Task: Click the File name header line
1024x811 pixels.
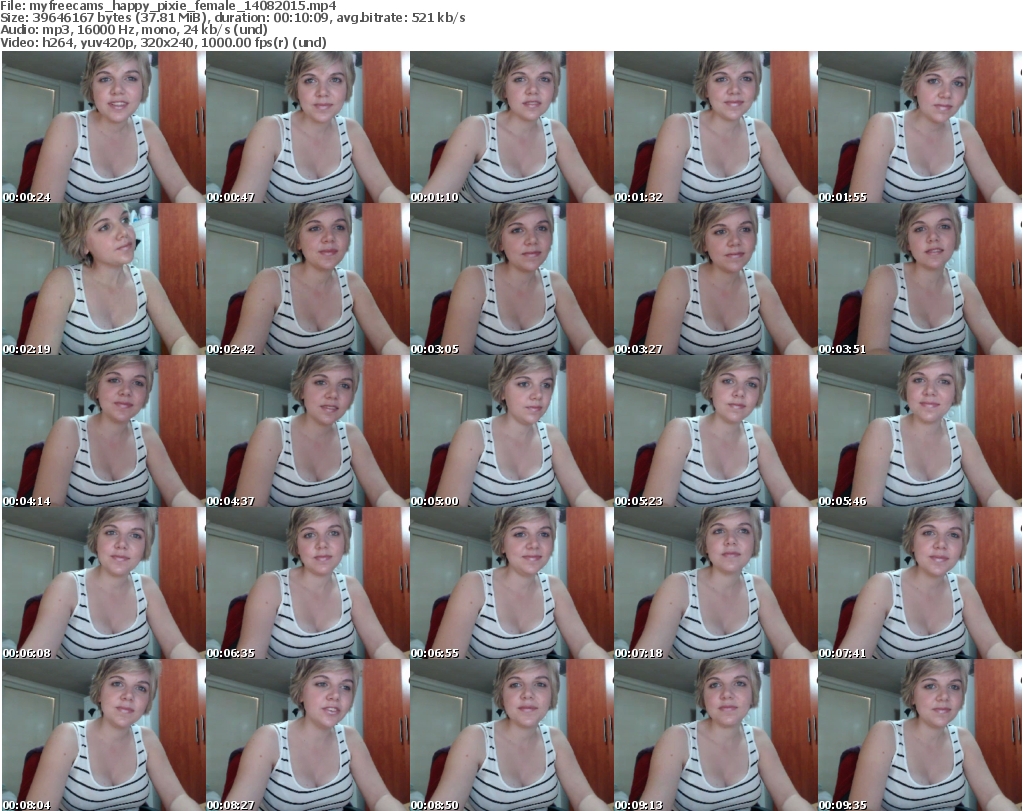Action: (168, 6)
